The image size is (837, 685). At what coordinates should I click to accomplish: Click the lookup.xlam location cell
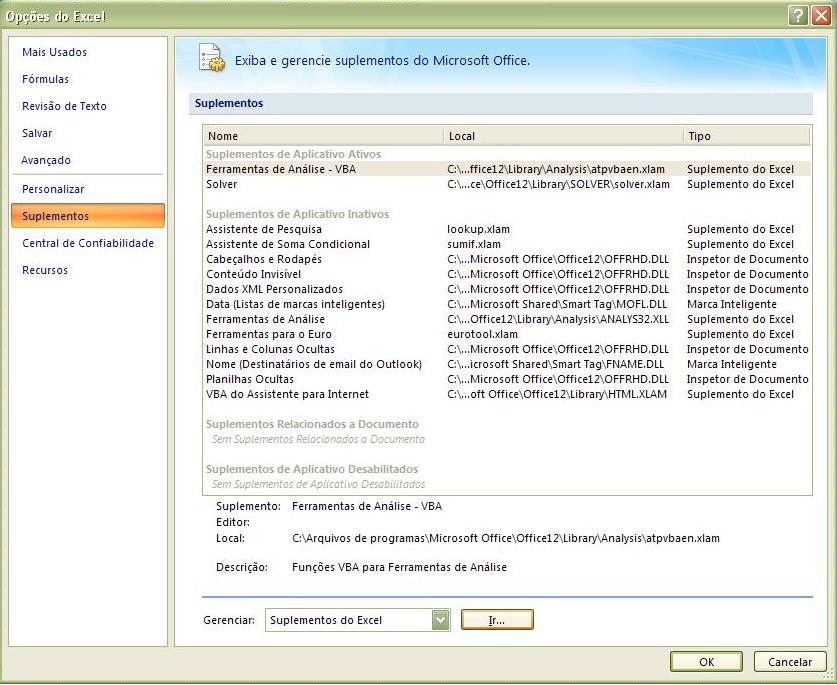478,229
